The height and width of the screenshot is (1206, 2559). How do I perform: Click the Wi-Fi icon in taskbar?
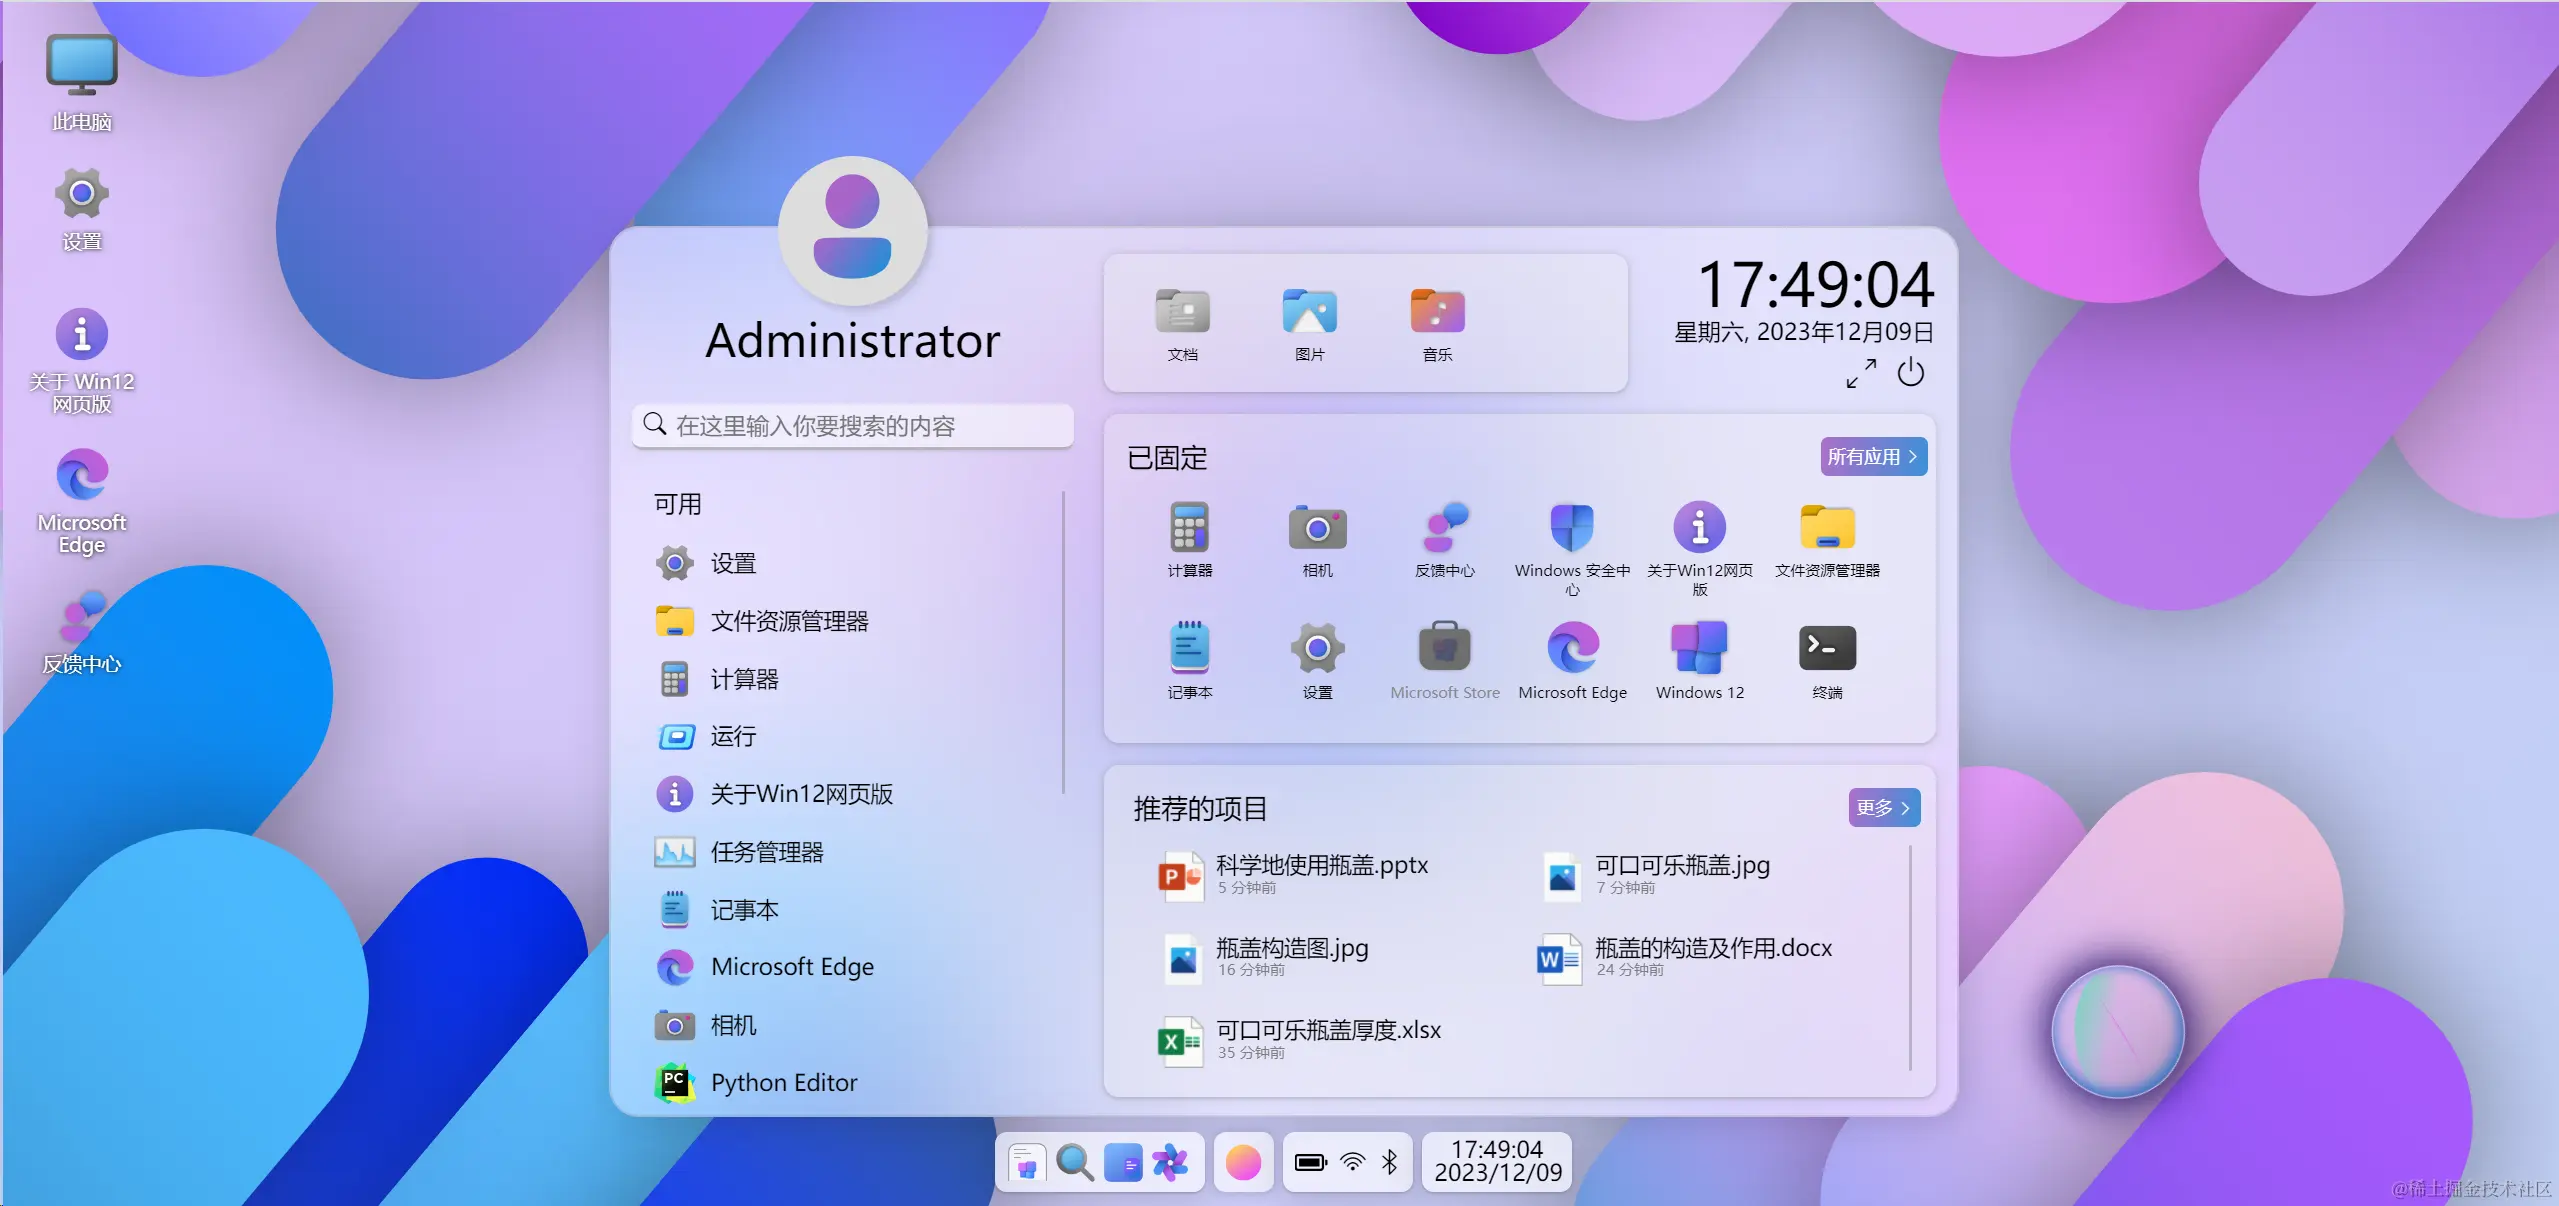(x=1352, y=1162)
